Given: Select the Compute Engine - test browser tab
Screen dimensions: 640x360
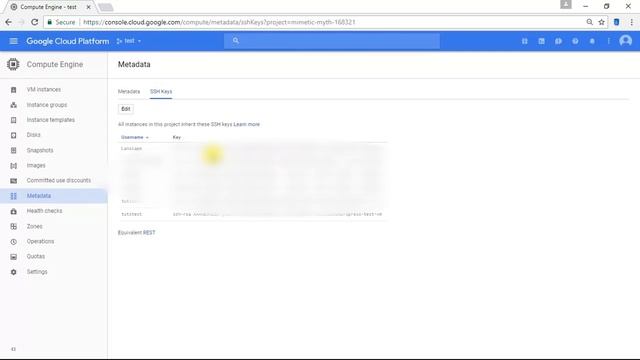Looking at the screenshot, I should (x=48, y=7).
